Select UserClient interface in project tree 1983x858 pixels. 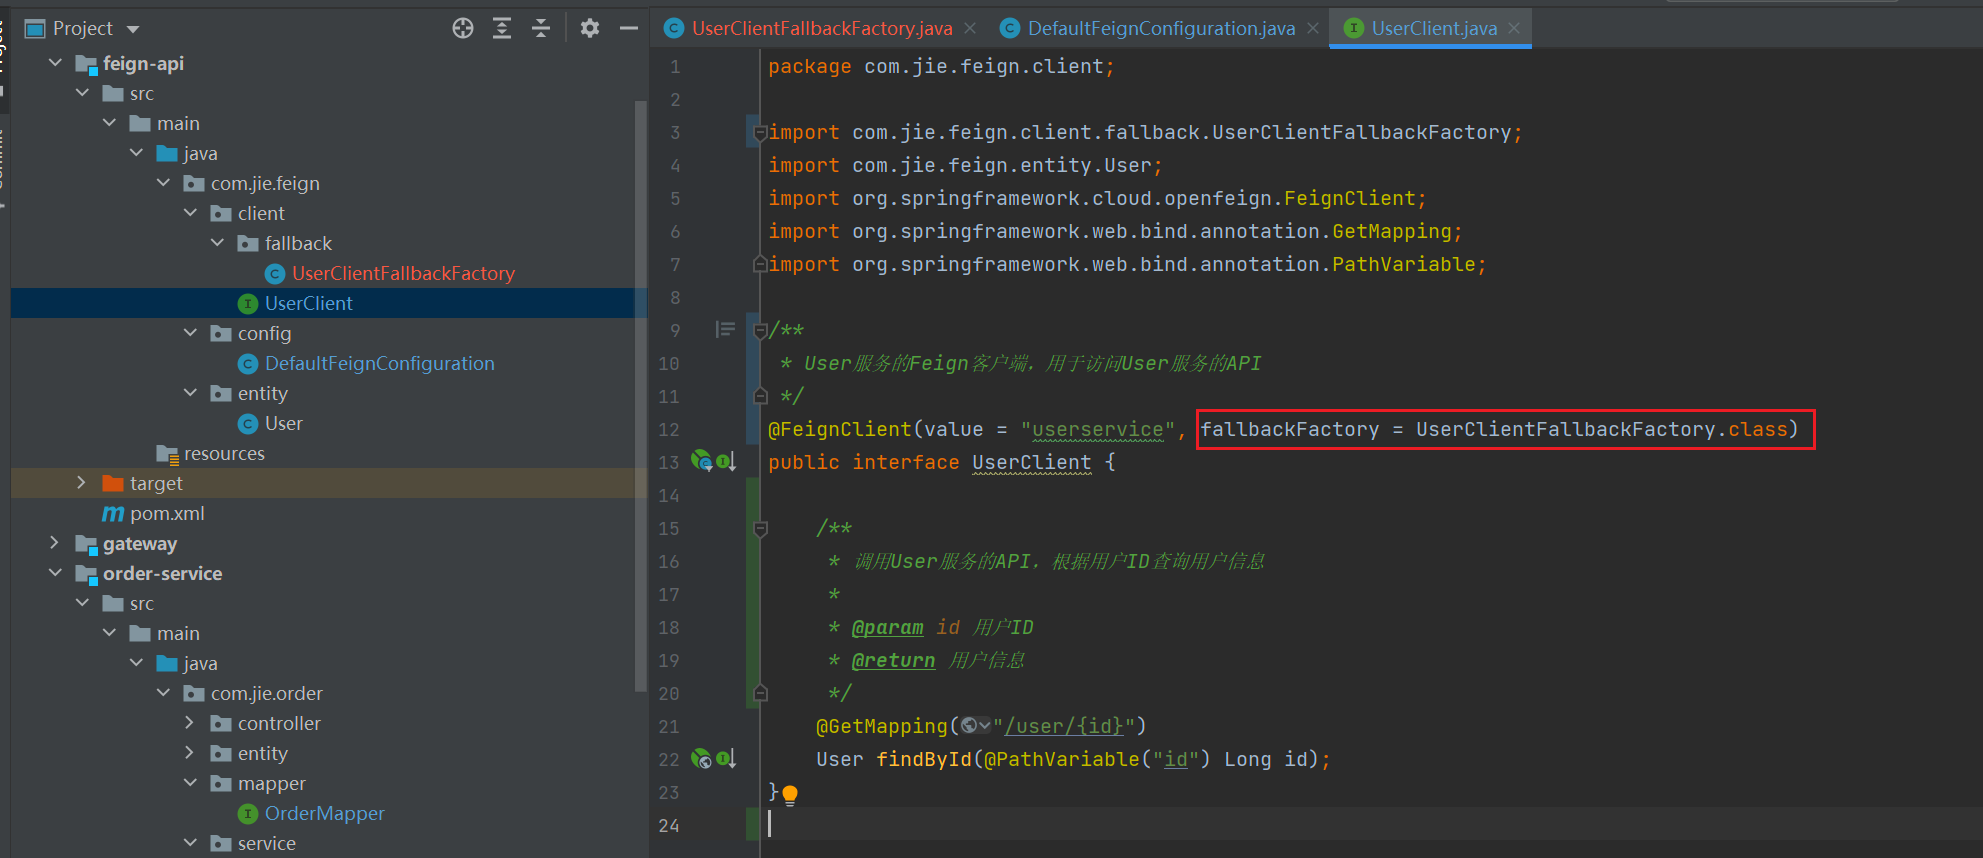point(308,303)
